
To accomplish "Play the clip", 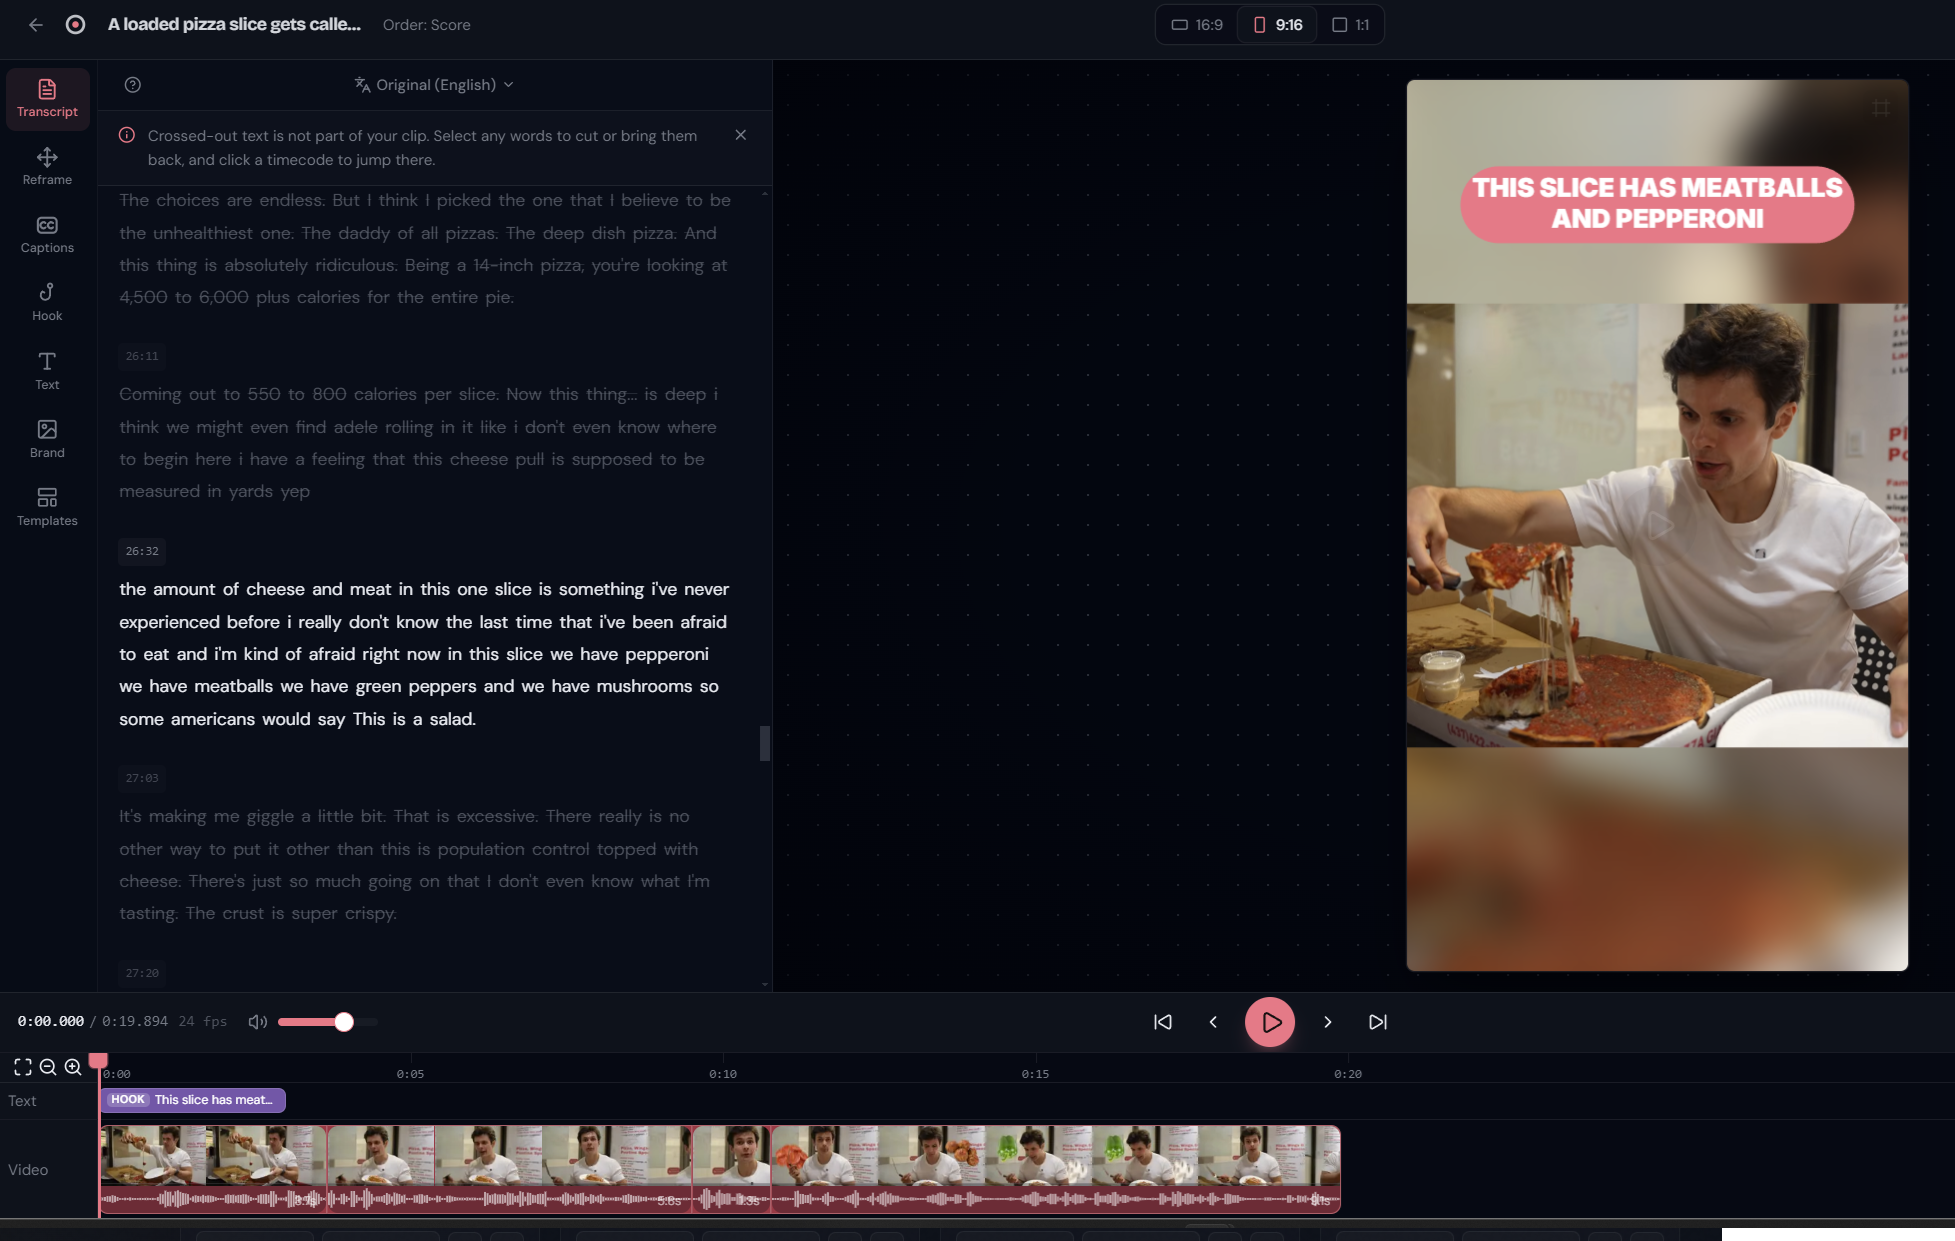I will pyautogui.click(x=1270, y=1022).
